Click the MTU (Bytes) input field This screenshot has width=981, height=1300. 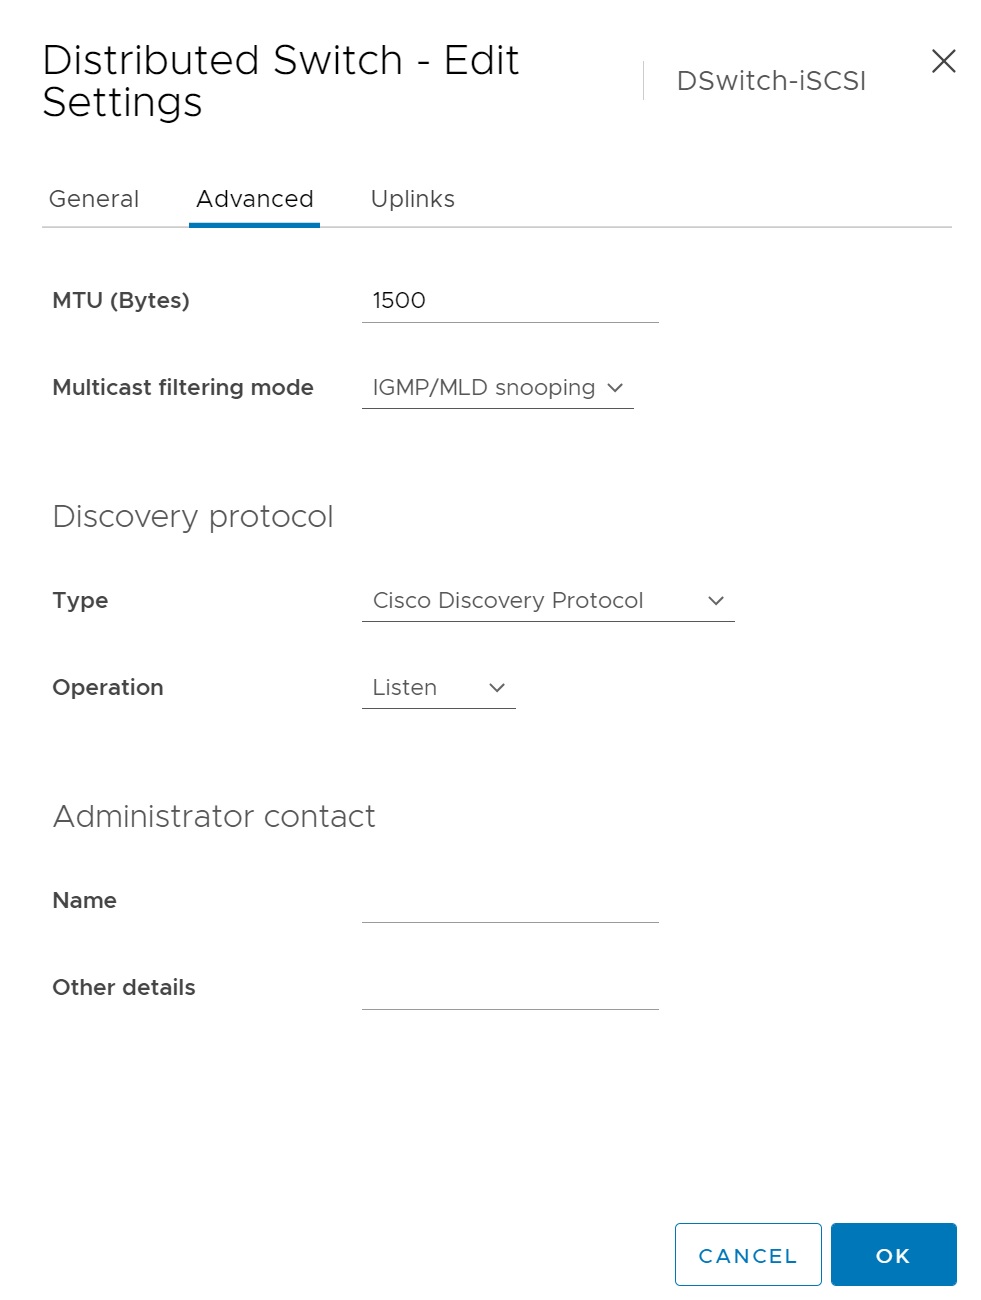(509, 301)
